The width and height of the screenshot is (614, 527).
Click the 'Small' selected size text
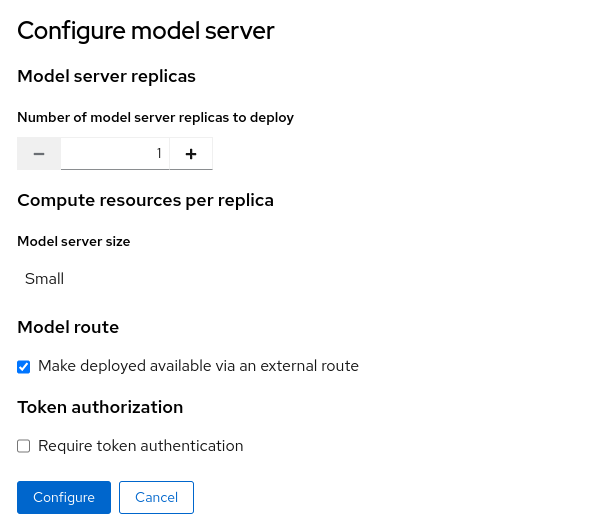tap(44, 279)
